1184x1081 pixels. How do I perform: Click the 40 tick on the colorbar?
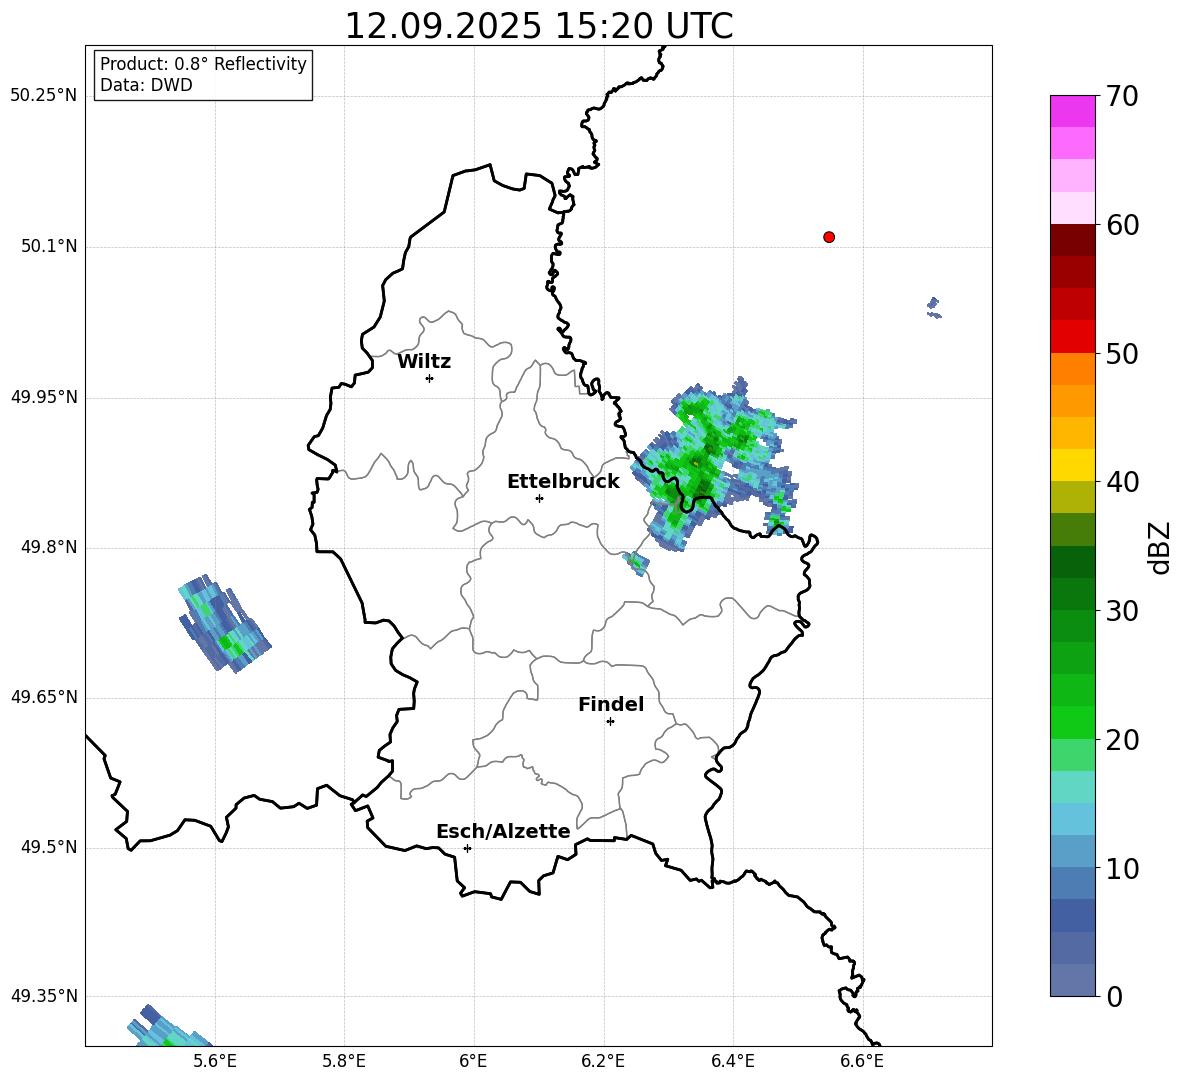pos(1122,482)
